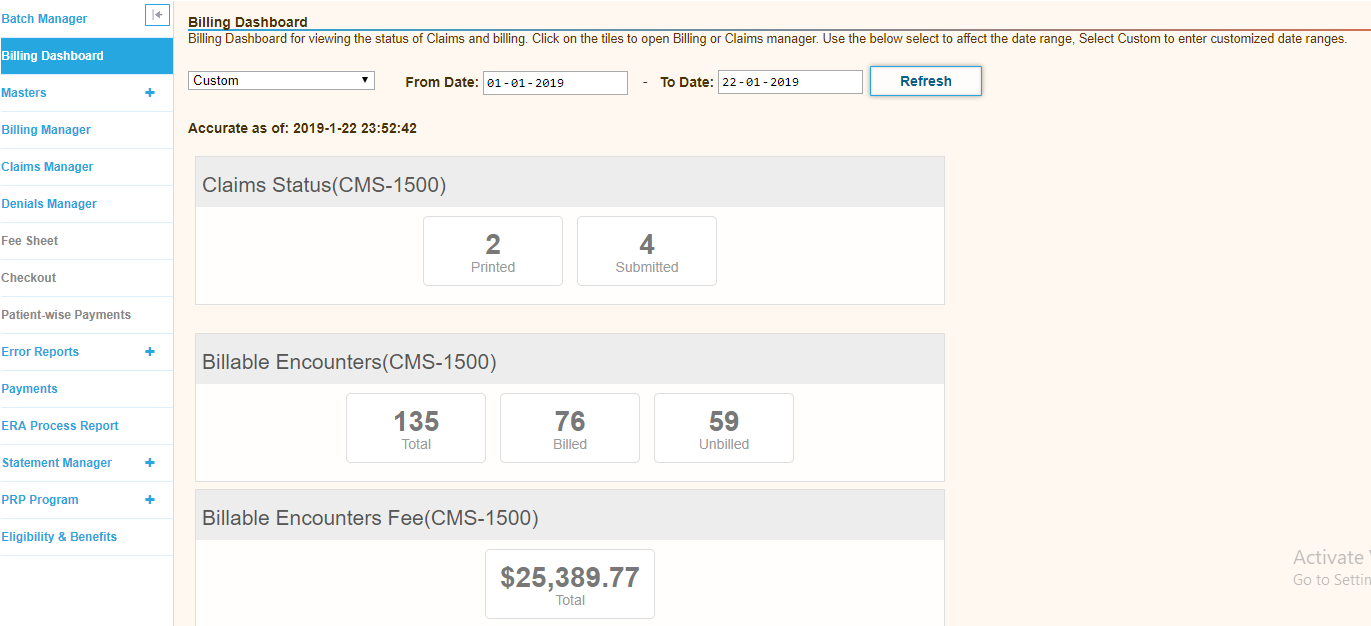Click the $25,389.77 Total fee tile
Screen dimensions: 1371x626
pyautogui.click(x=570, y=584)
